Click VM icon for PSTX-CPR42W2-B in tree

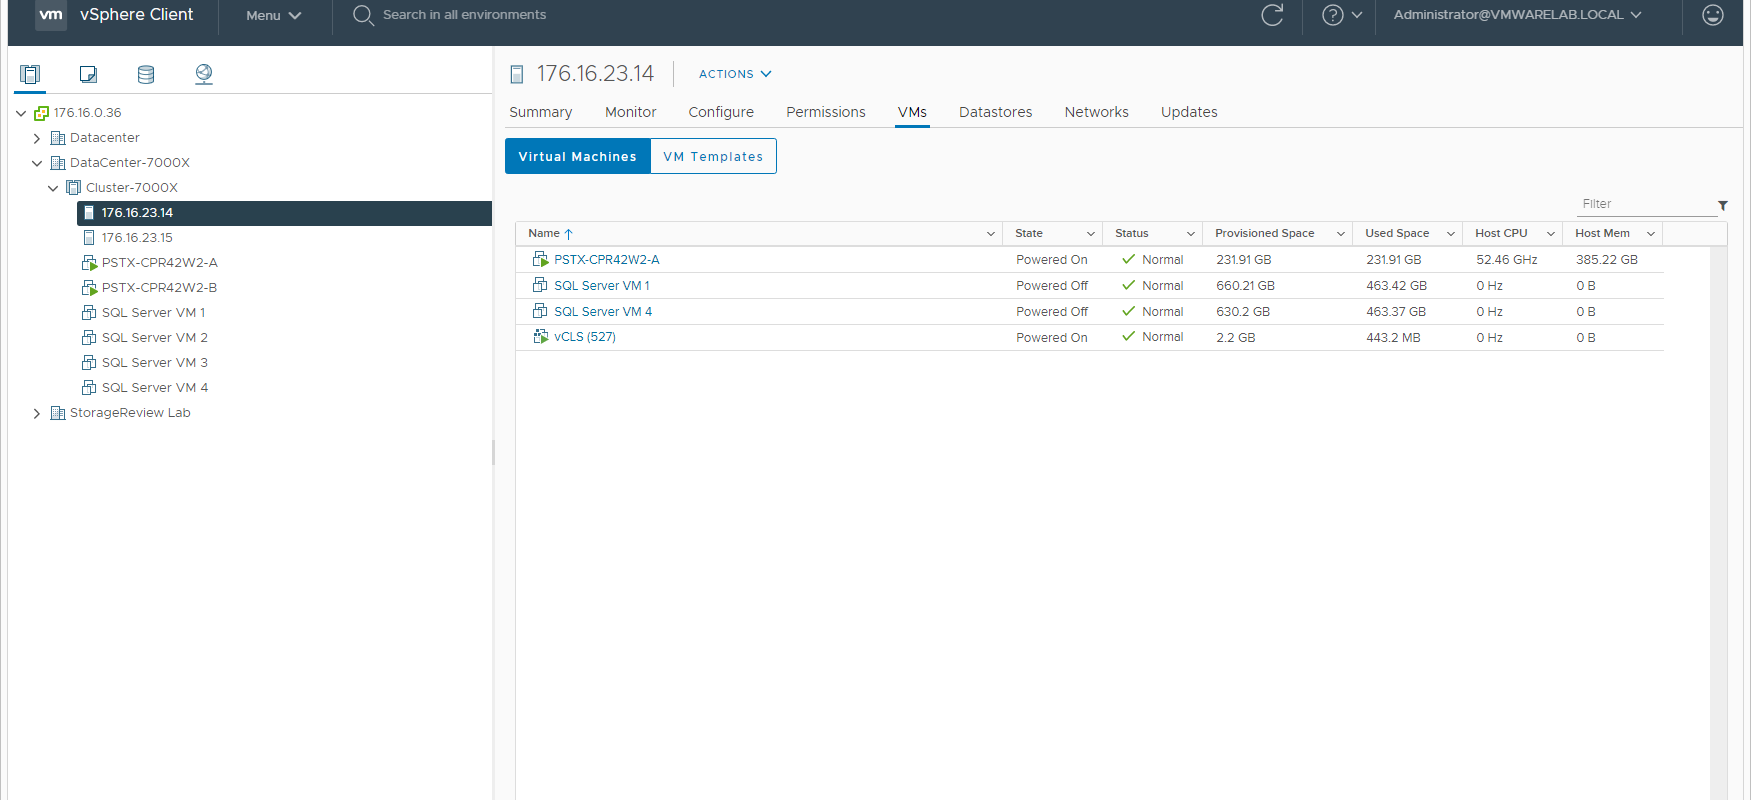[89, 288]
